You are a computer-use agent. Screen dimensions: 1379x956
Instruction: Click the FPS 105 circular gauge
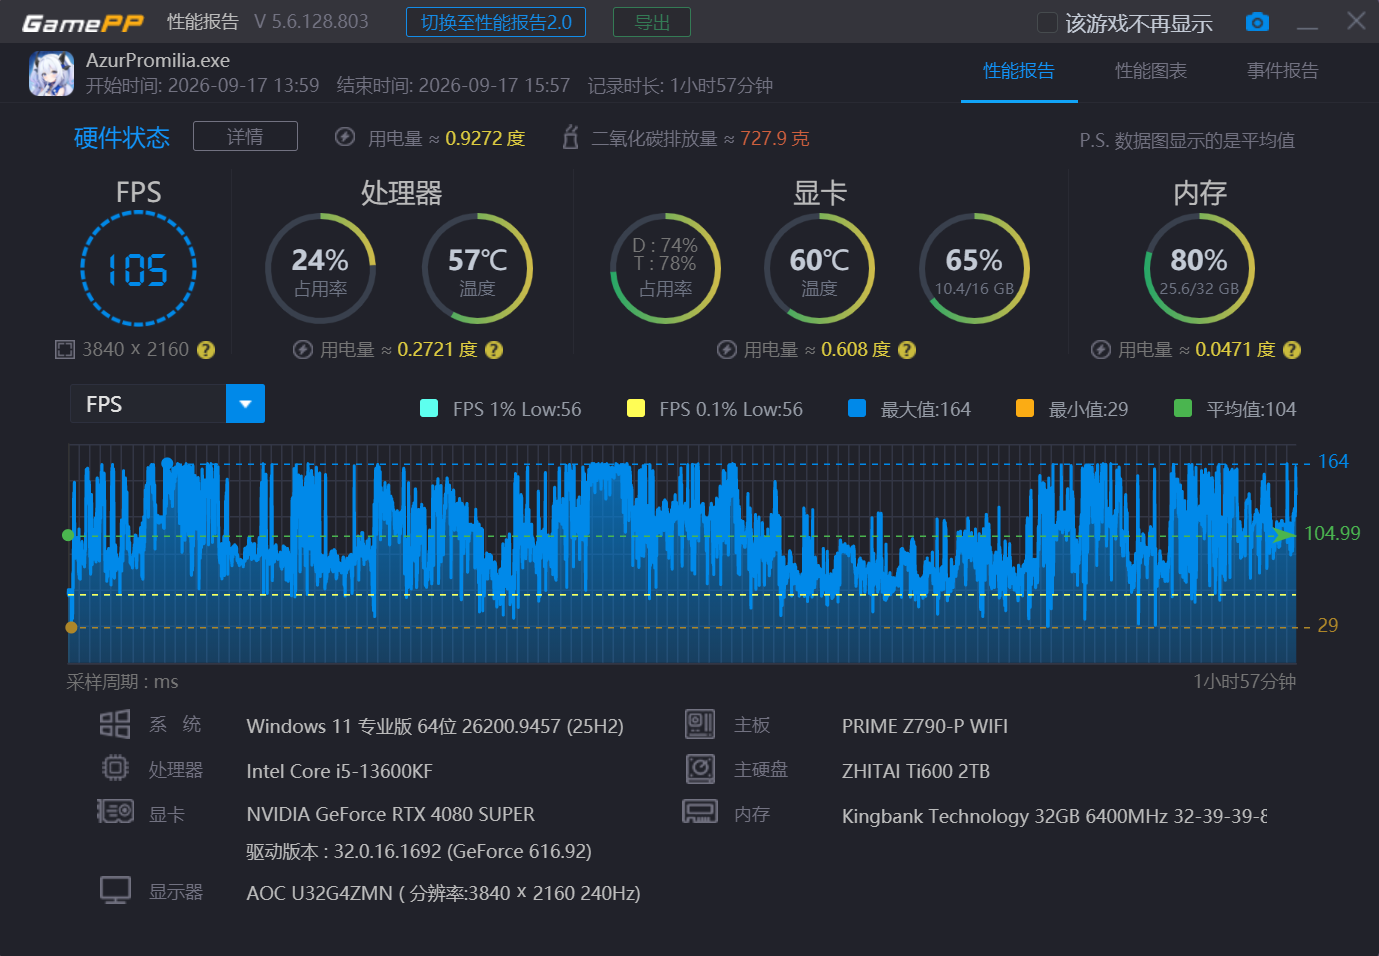click(x=138, y=268)
